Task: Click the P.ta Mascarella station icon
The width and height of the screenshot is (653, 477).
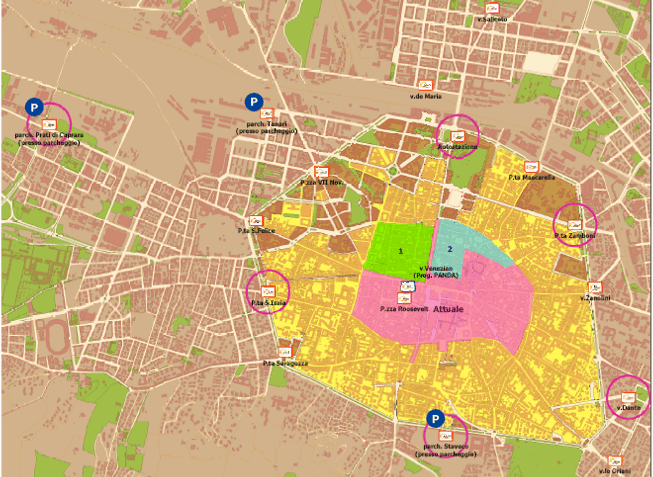Action: (531, 166)
